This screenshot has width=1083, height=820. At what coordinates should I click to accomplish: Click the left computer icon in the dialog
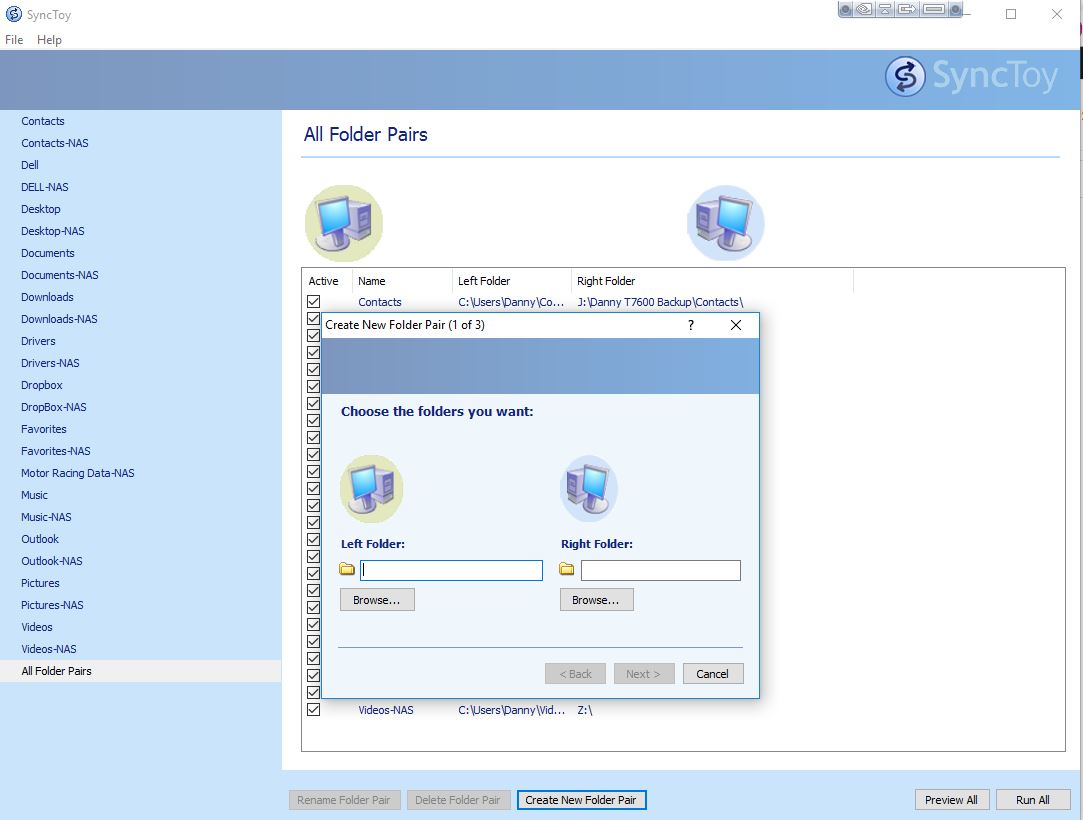click(x=372, y=488)
